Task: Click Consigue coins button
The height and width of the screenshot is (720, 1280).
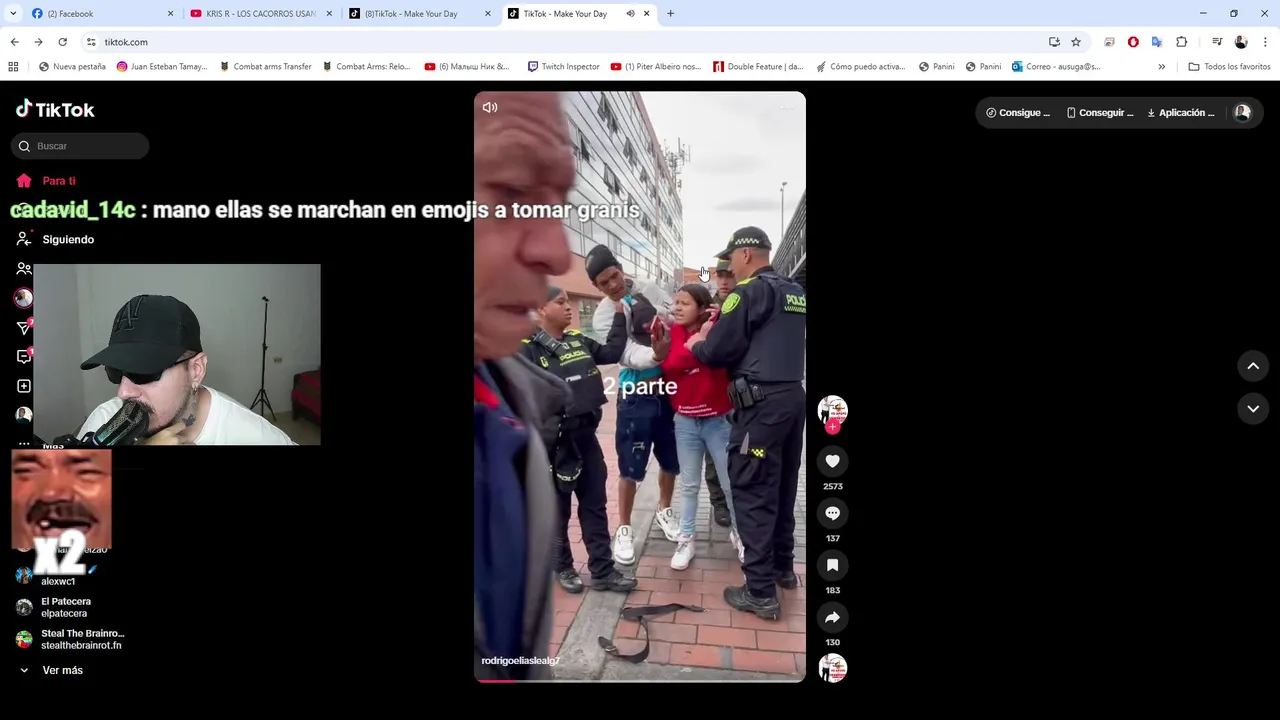Action: [x=1018, y=113]
